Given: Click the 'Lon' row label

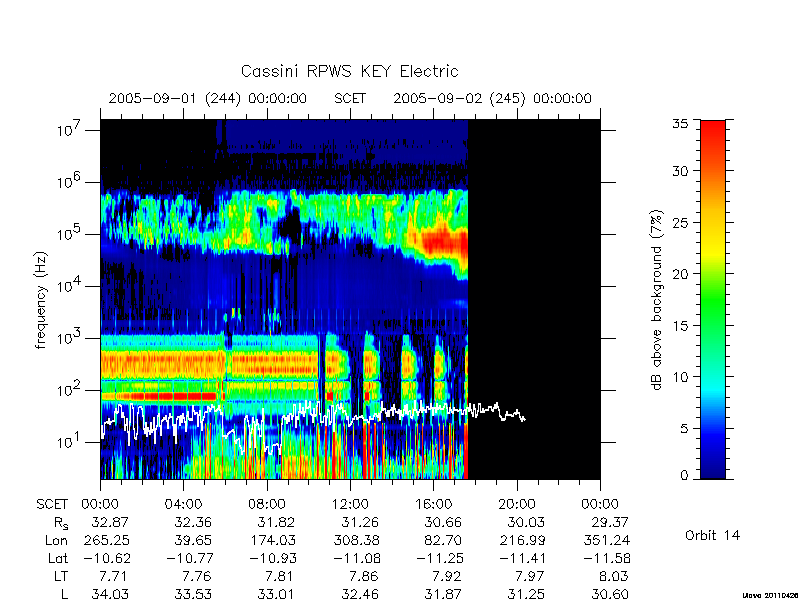Looking at the screenshot, I should pos(57,540).
